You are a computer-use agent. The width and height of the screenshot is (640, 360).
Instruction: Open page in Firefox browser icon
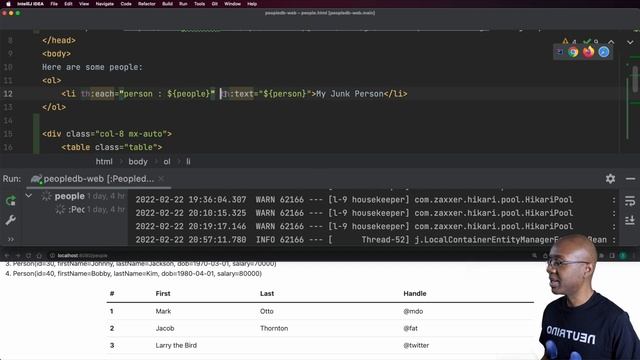(x=588, y=52)
